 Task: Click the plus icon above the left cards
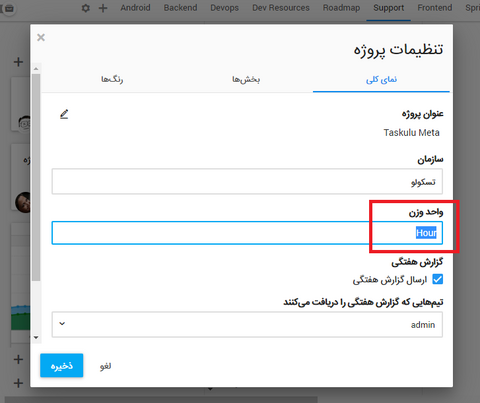tap(18, 62)
